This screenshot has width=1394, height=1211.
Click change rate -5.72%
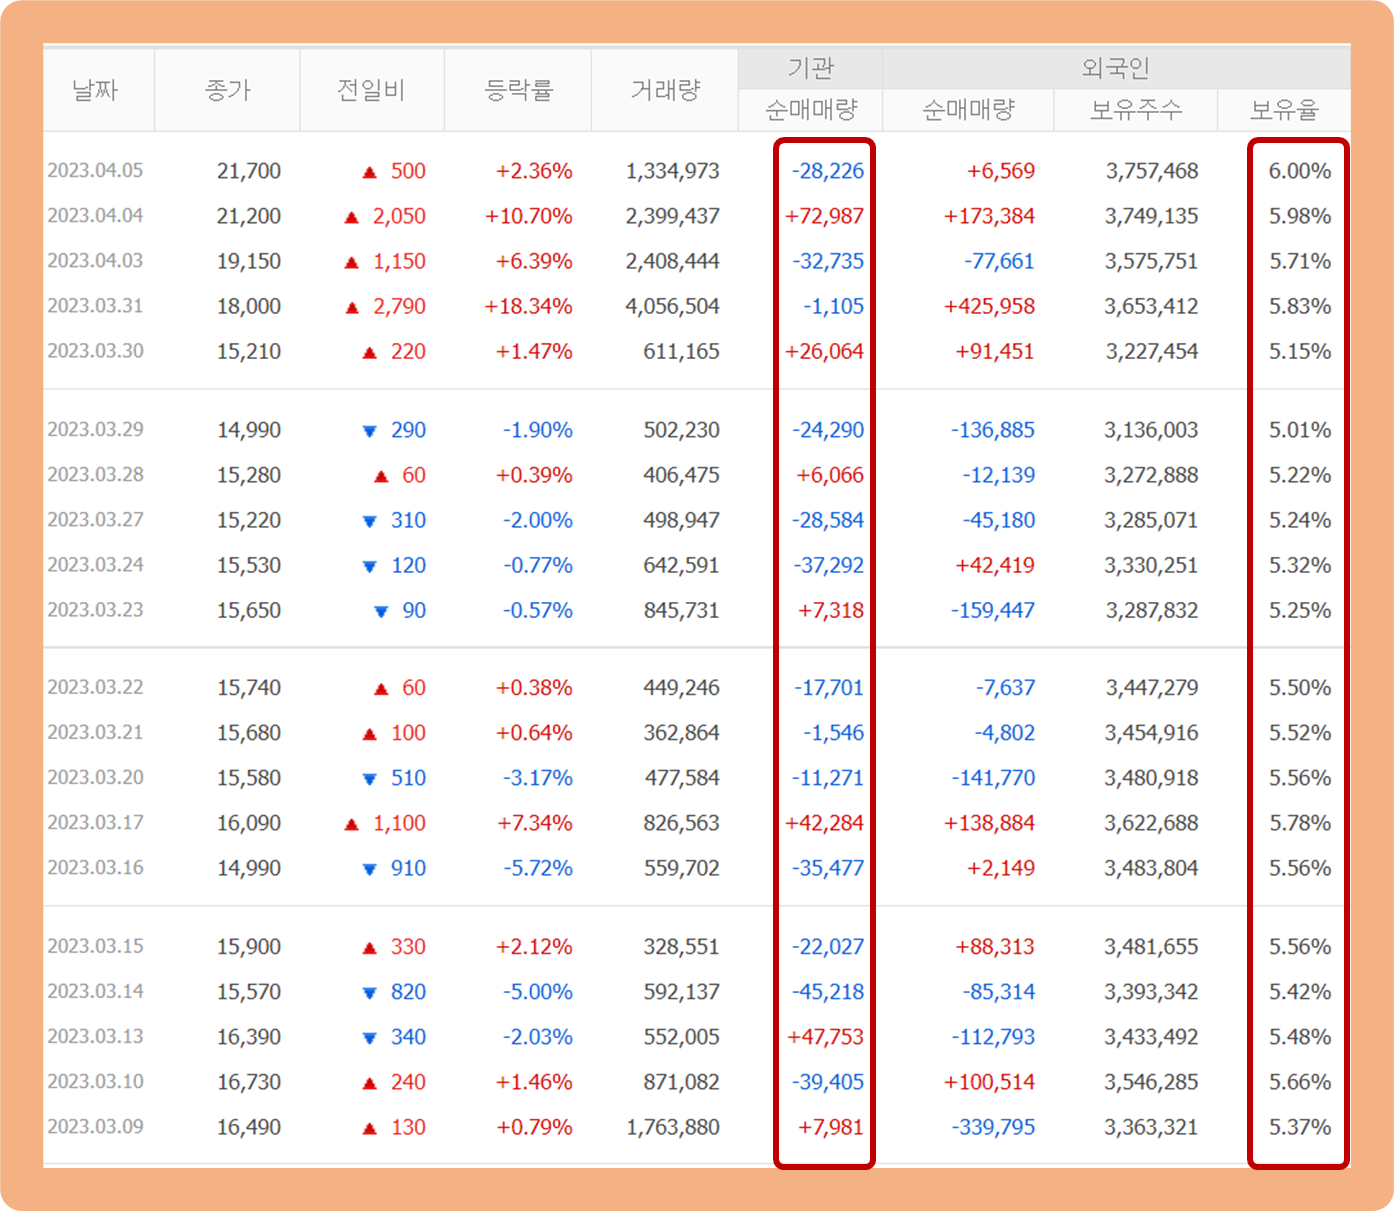538,868
